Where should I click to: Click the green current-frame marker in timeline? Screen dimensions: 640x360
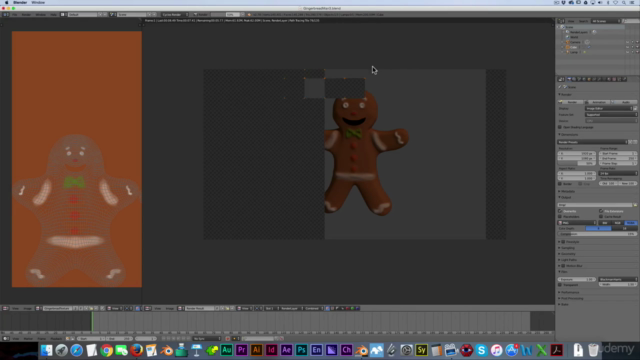point(92,322)
